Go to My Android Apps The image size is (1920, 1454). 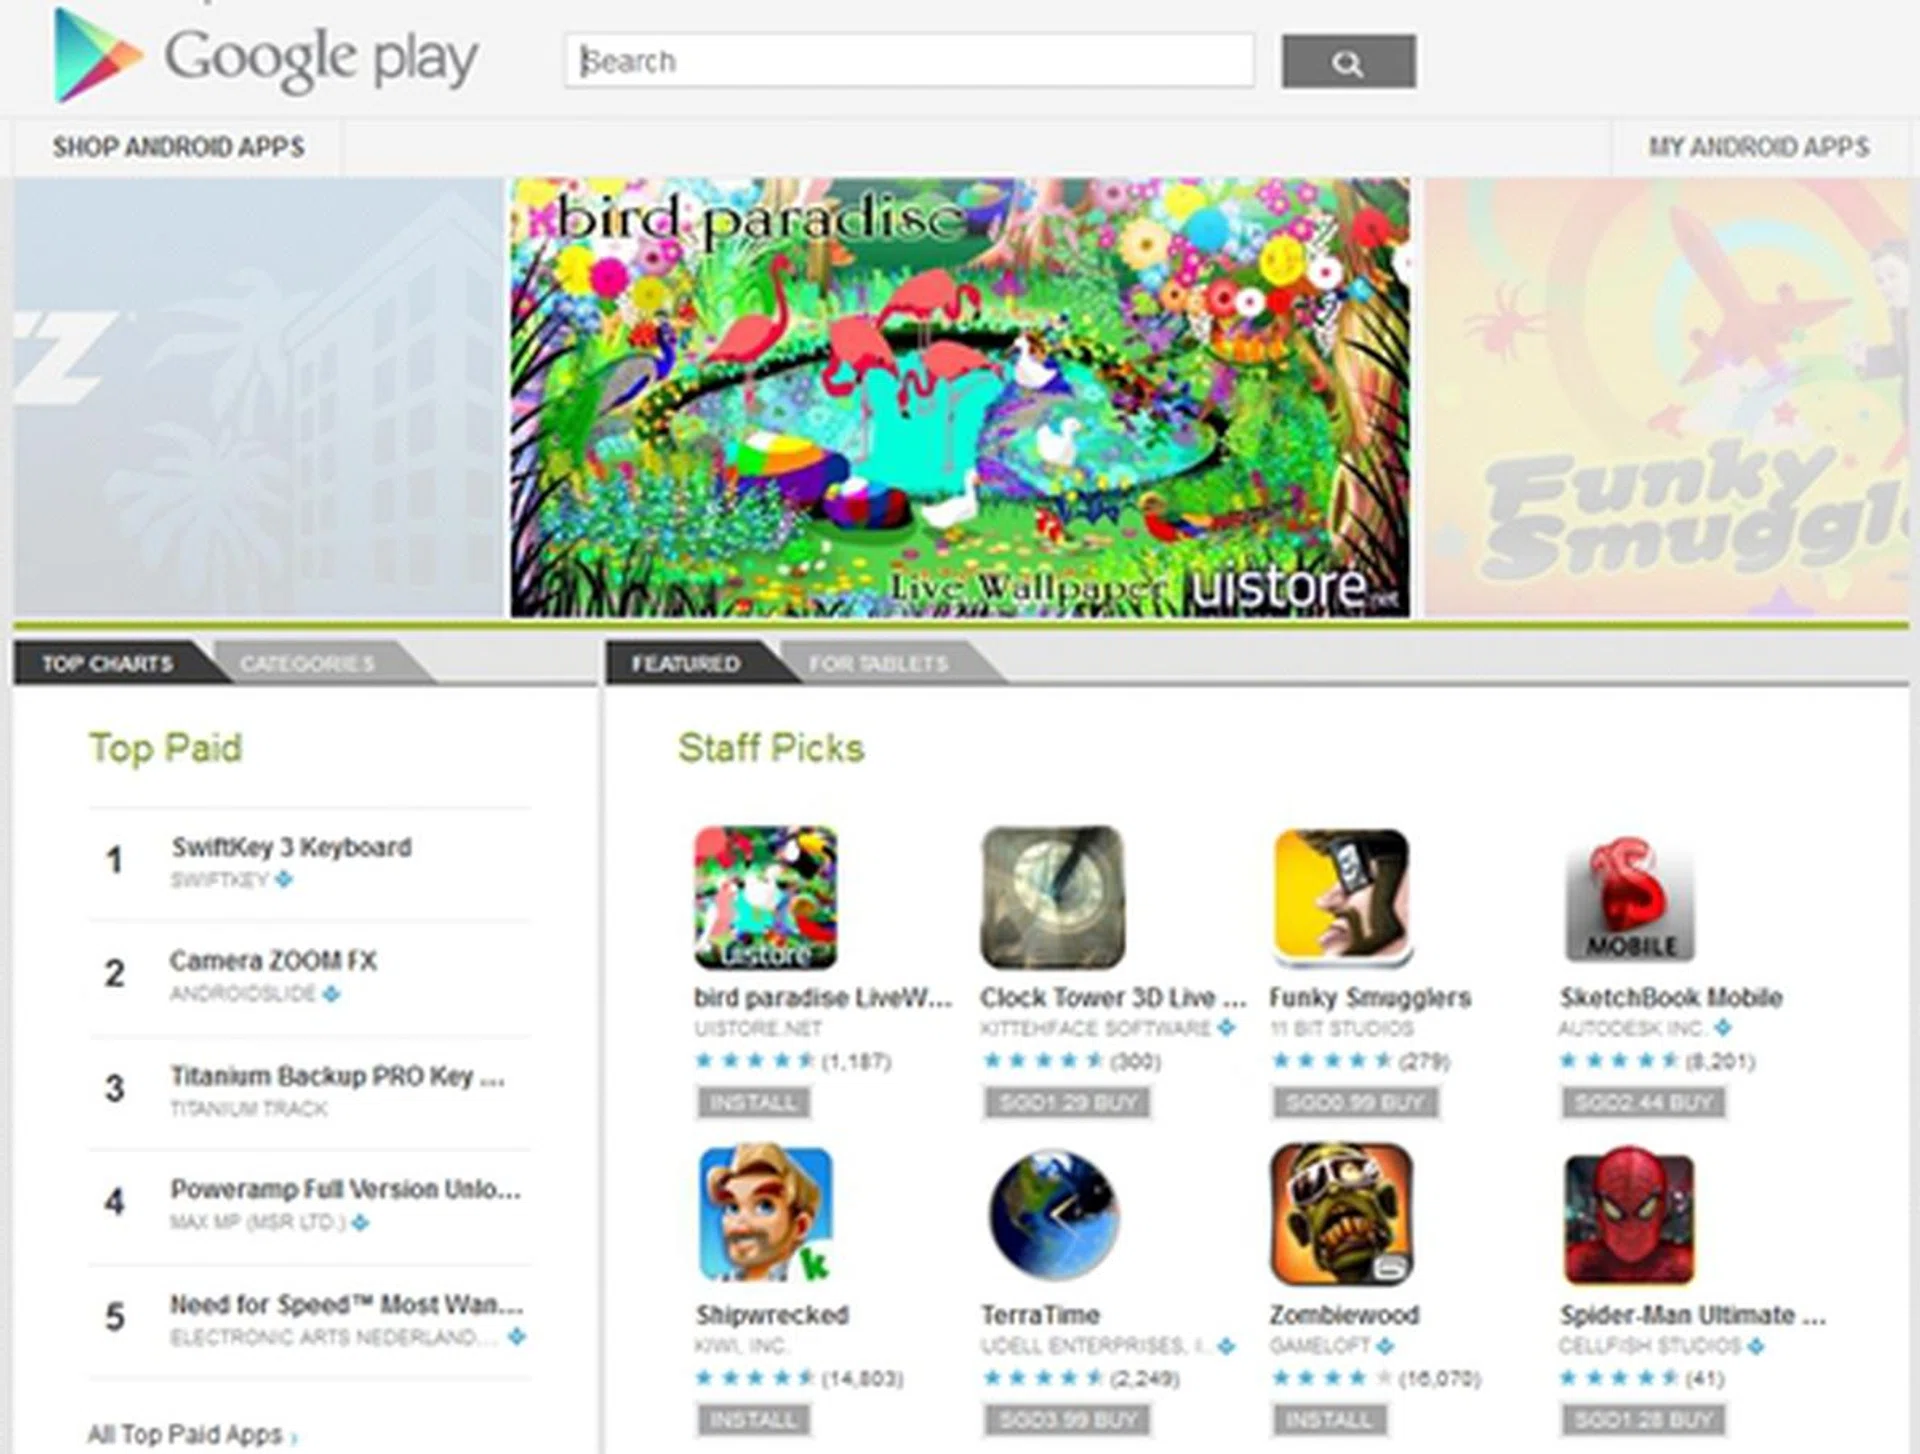[x=1758, y=147]
